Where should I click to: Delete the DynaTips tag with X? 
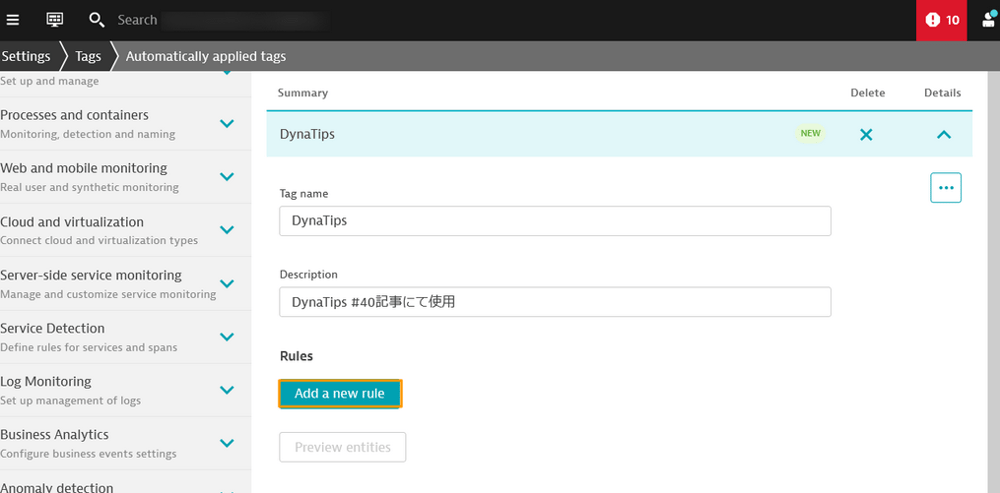(866, 135)
